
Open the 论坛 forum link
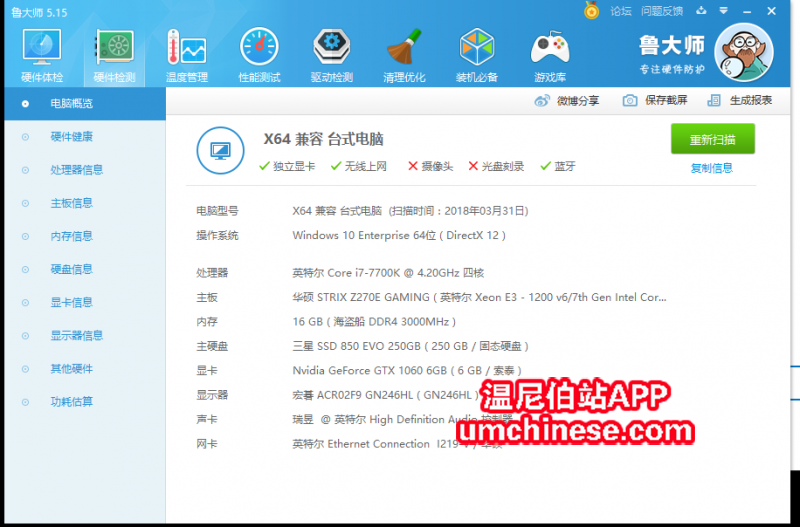(x=620, y=11)
